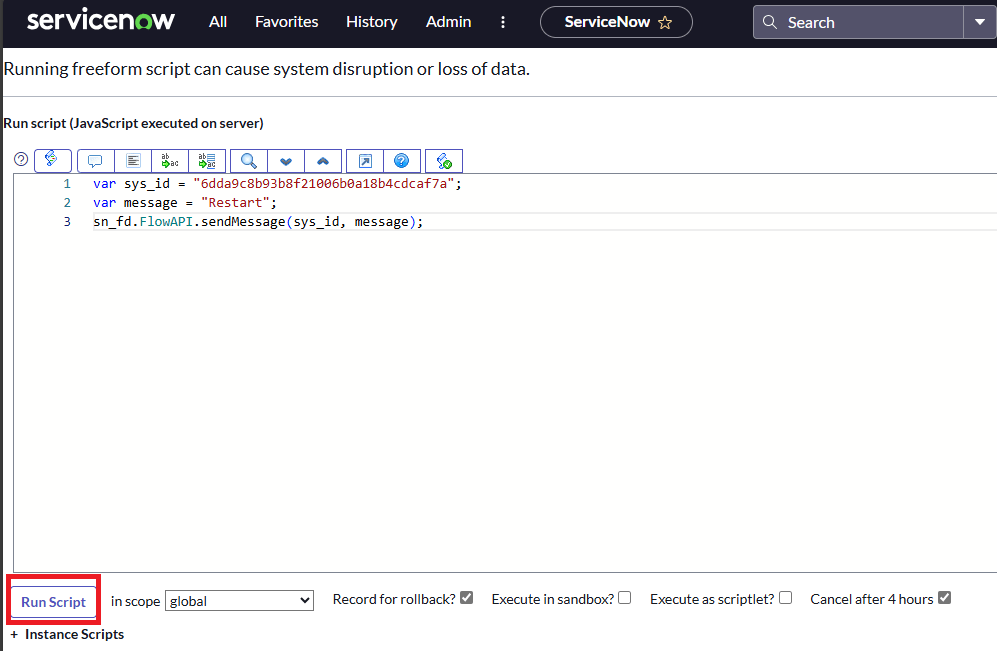Click the format code icon
This screenshot has height=651, width=997.
point(133,161)
